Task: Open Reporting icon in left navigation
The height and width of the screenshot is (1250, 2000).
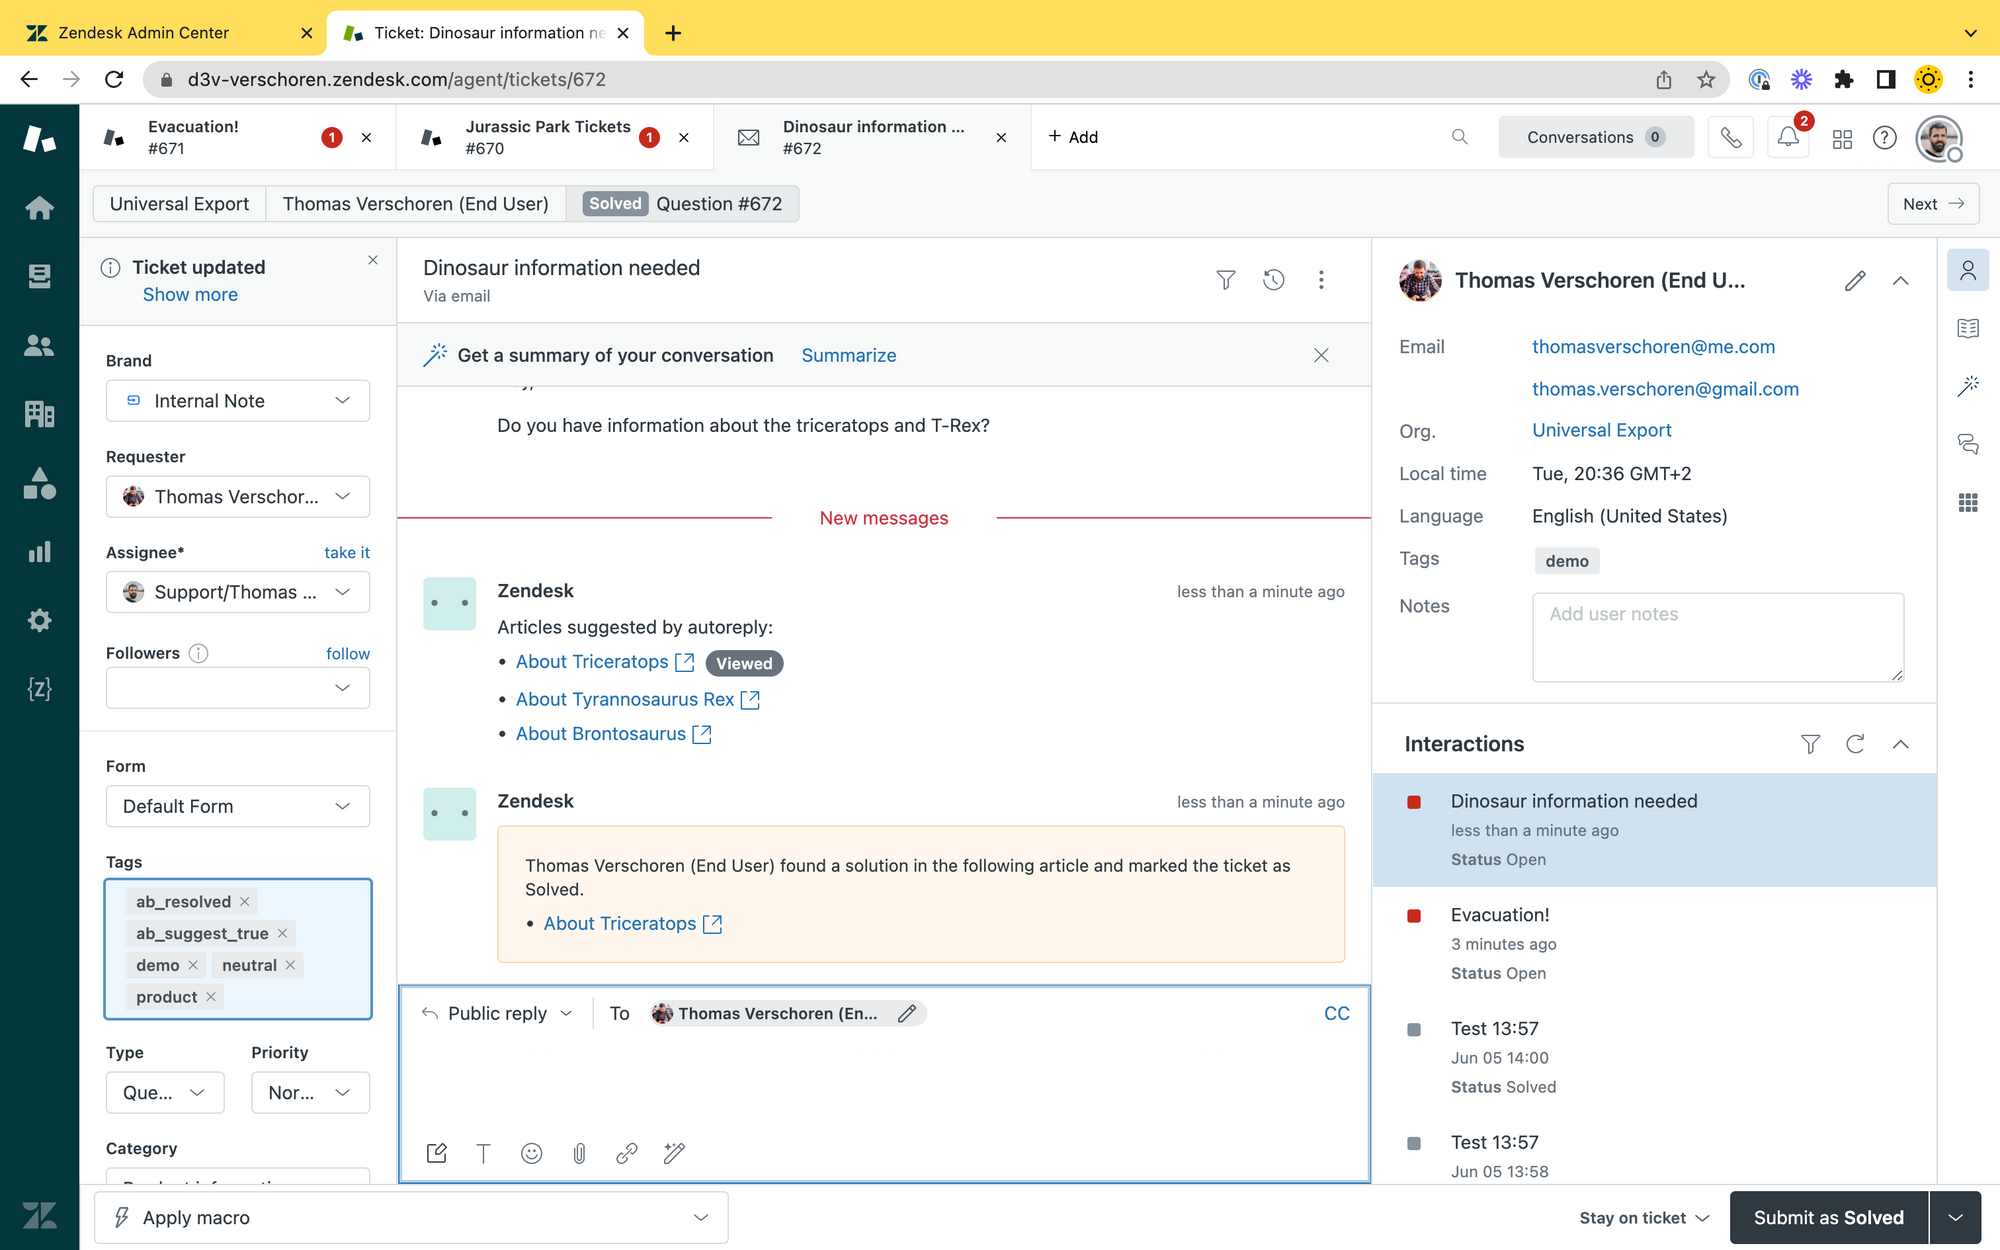Action: click(39, 552)
